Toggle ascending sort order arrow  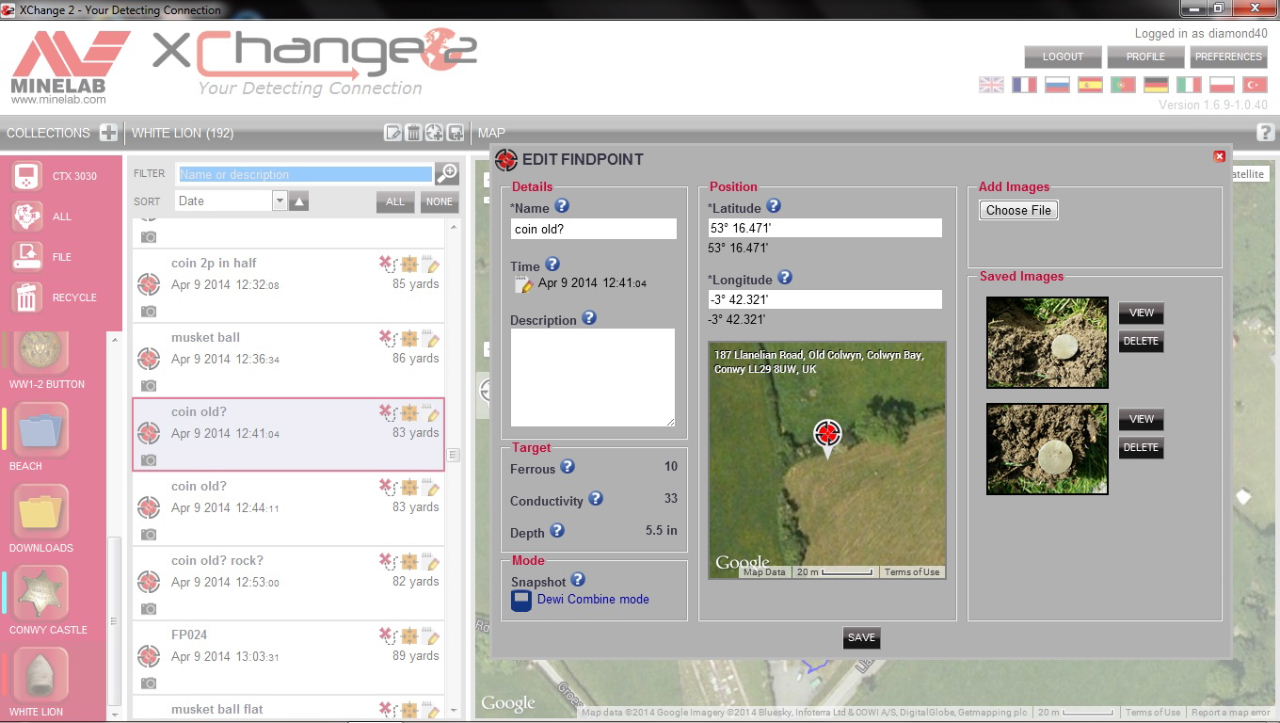pos(299,202)
